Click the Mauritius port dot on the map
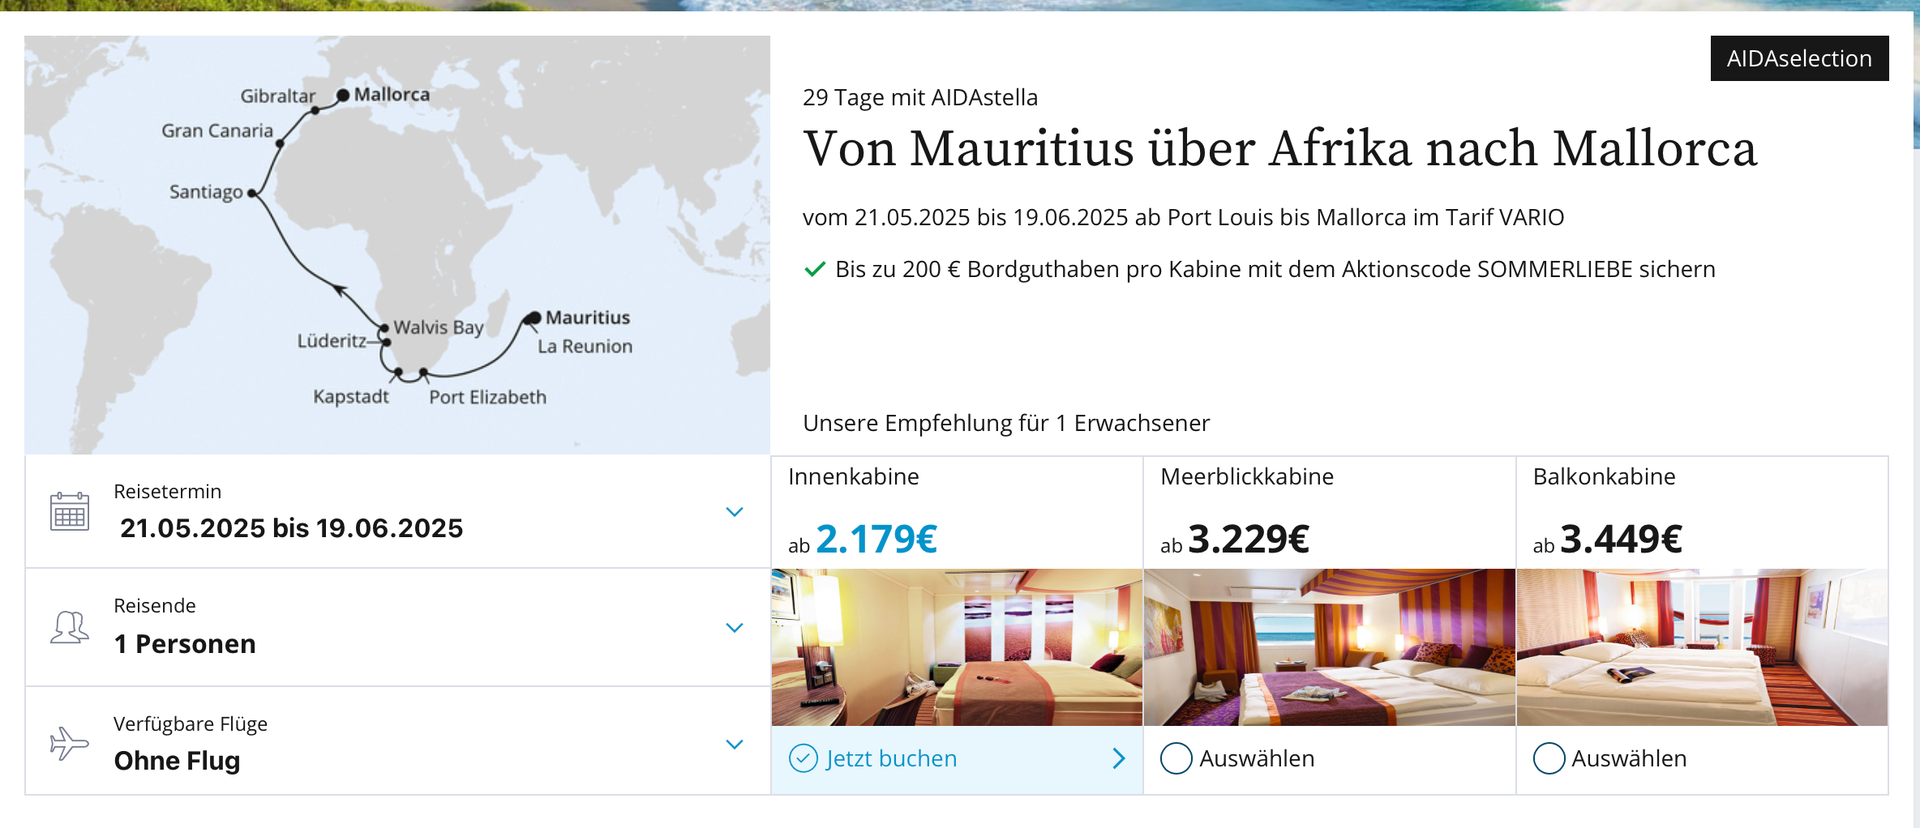1920x828 pixels. tap(532, 318)
